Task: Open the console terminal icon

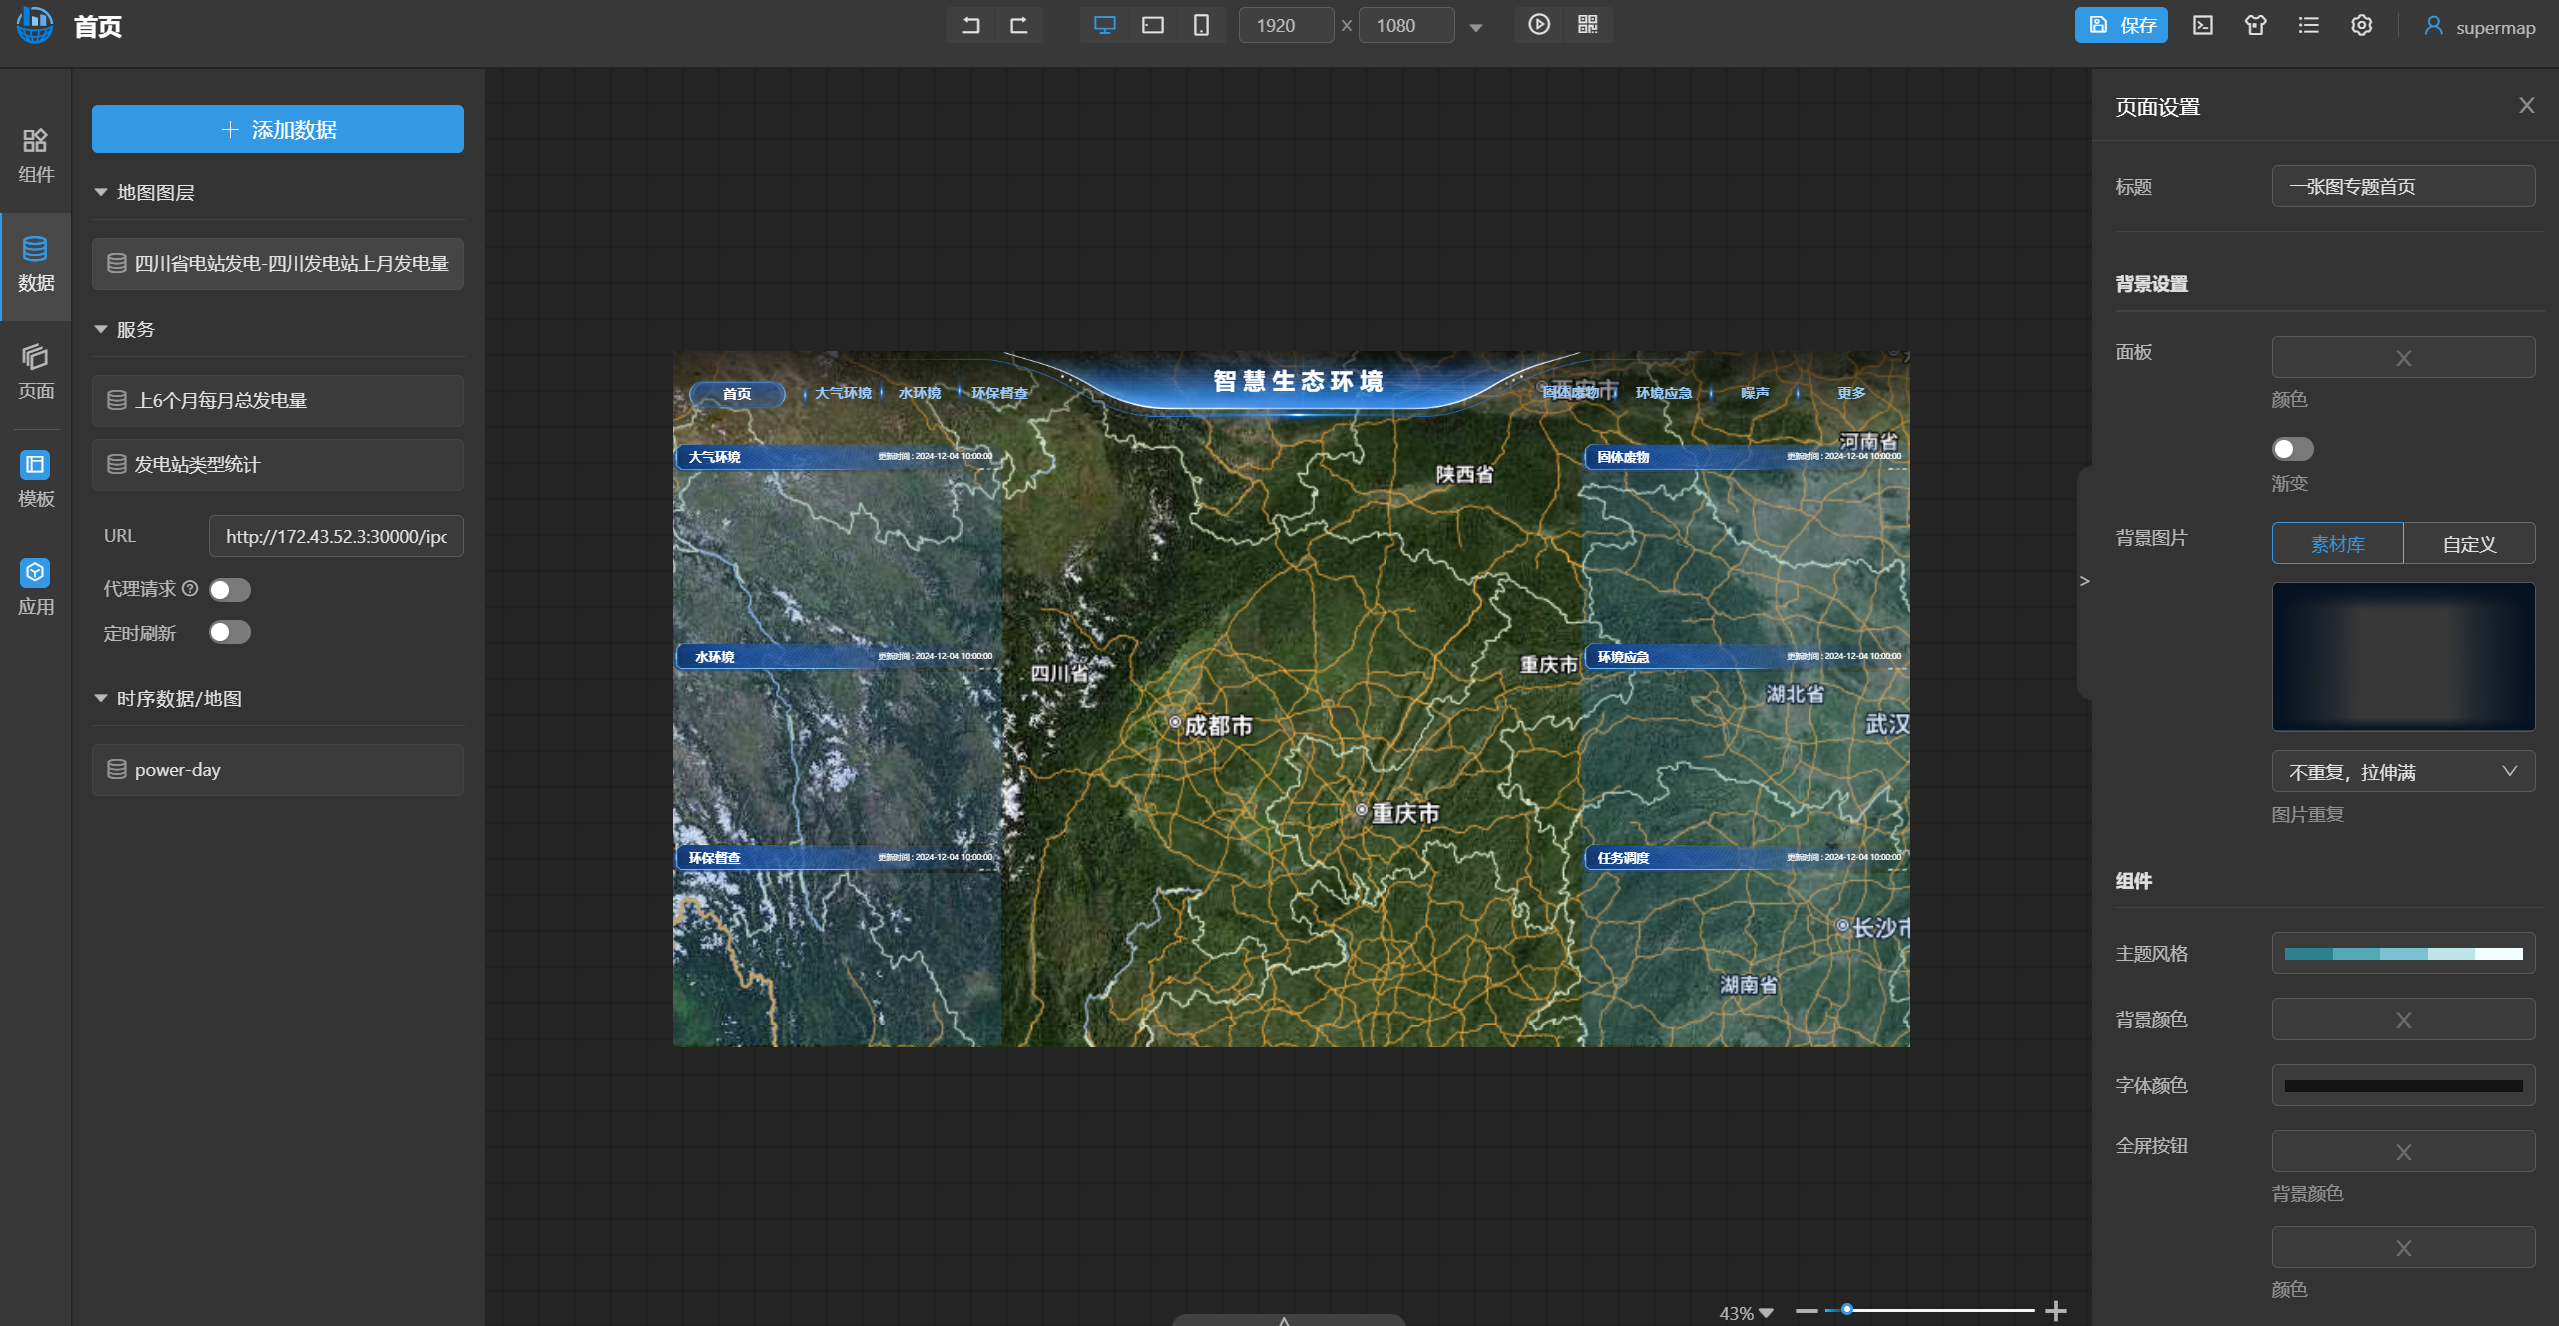Action: pyautogui.click(x=2202, y=25)
